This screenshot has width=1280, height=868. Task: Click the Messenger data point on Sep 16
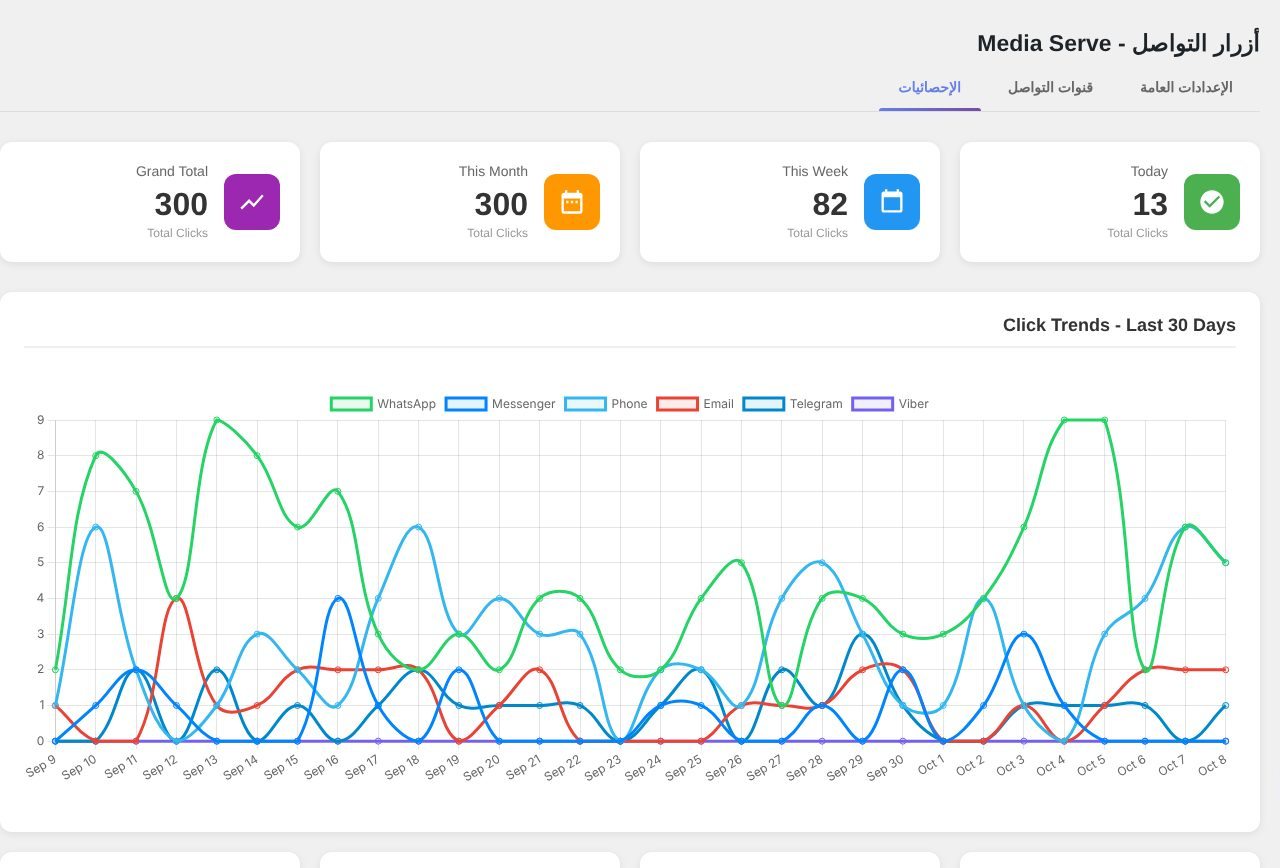pyautogui.click(x=338, y=598)
